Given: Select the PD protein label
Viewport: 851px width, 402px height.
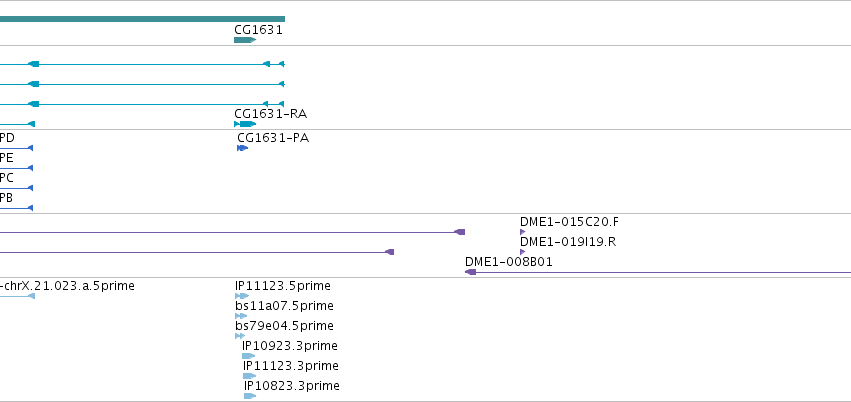Looking at the screenshot, I should 7,138.
